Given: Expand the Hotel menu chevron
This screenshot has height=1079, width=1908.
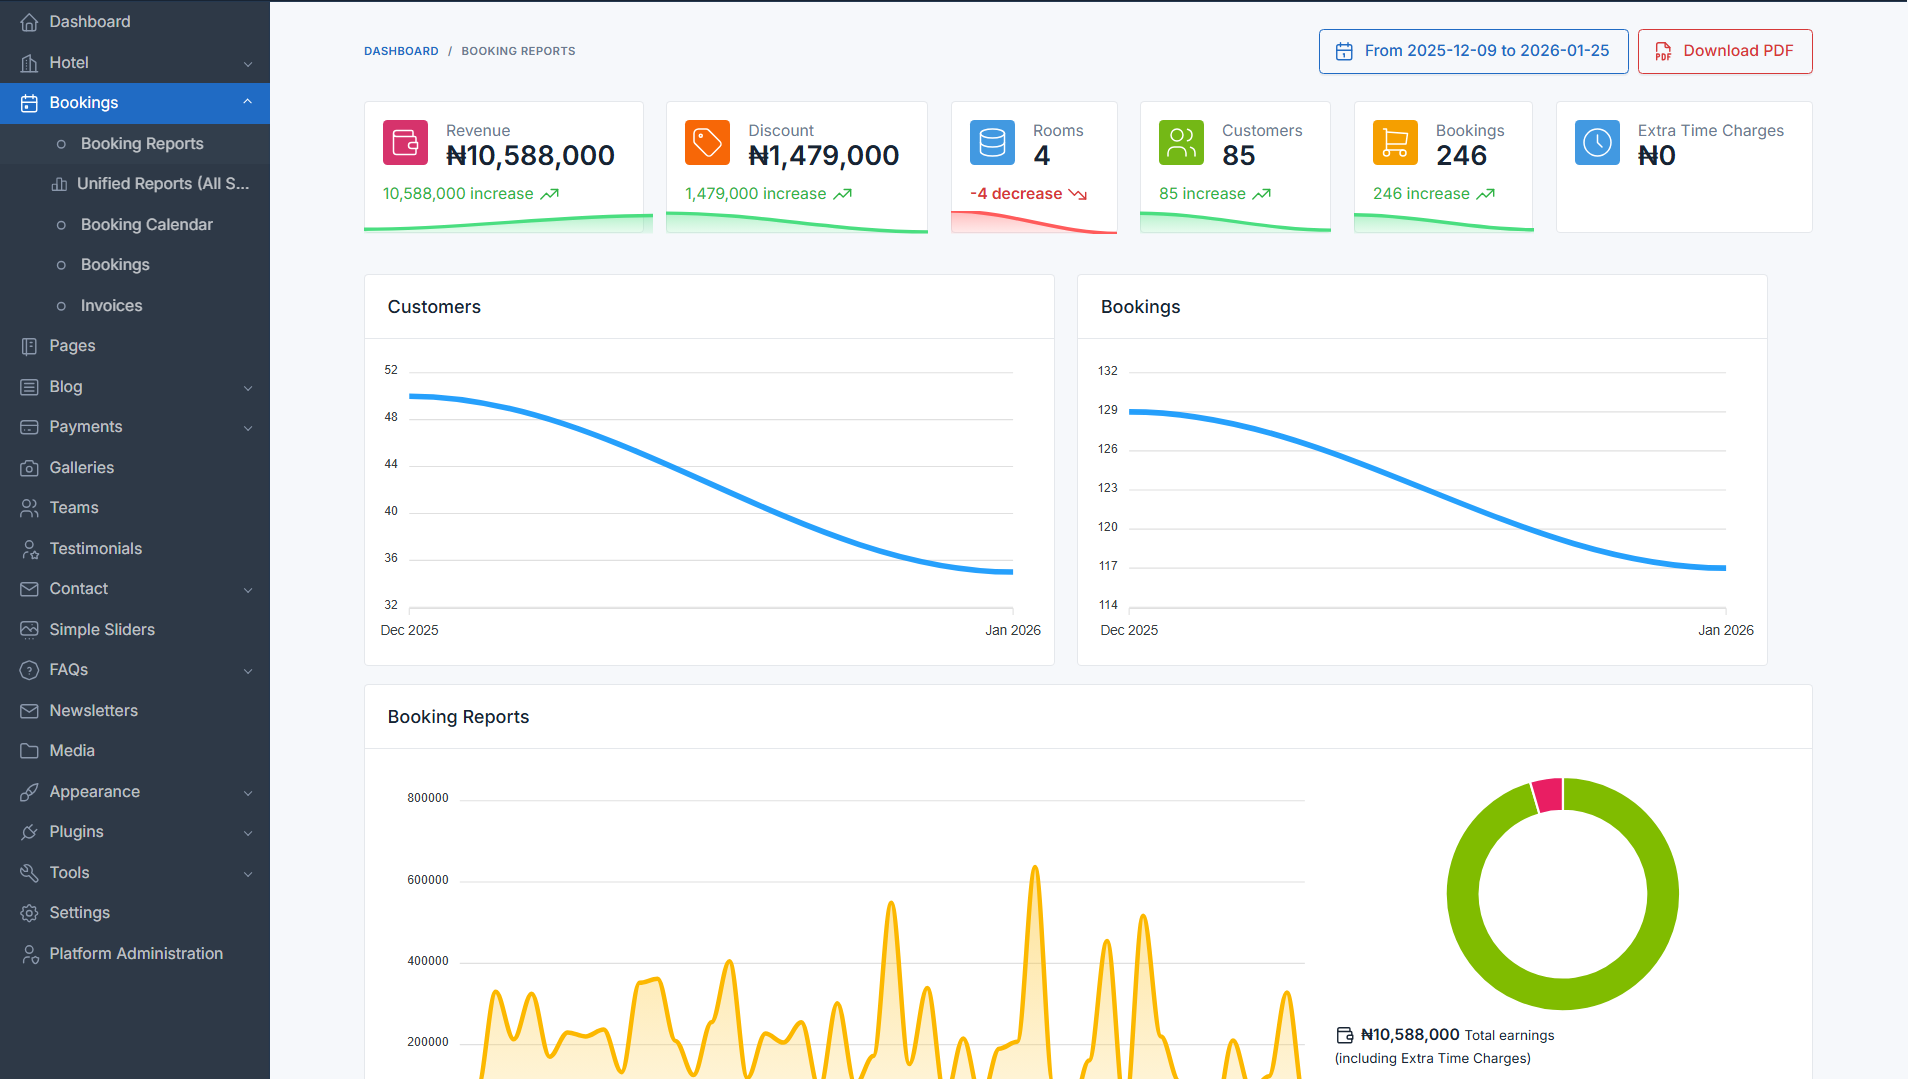Looking at the screenshot, I should click(x=248, y=64).
